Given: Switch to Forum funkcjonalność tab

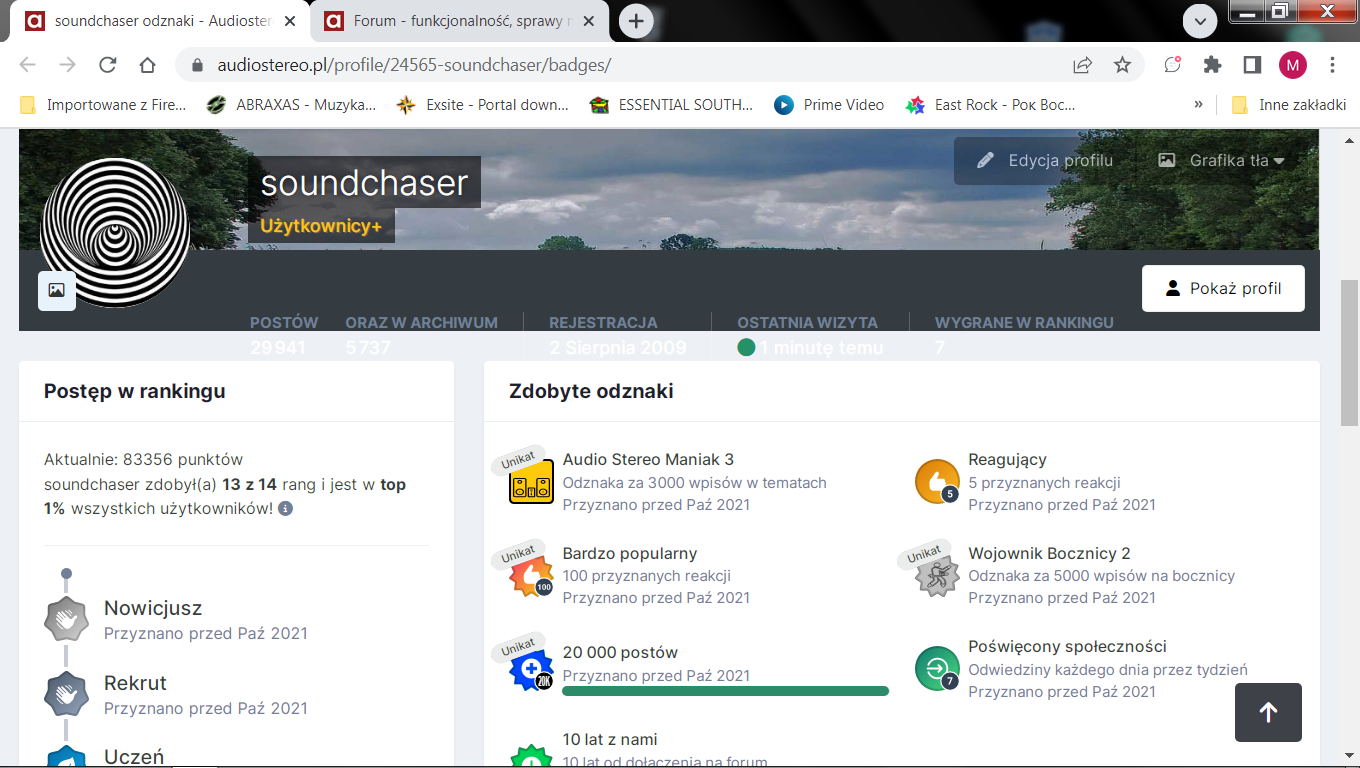Looking at the screenshot, I should coord(460,21).
